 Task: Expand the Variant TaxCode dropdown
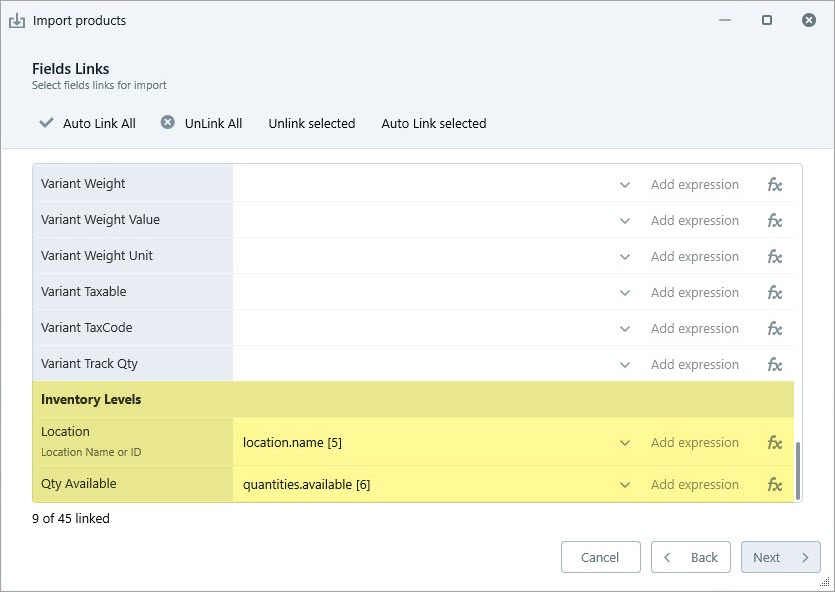[x=625, y=328]
